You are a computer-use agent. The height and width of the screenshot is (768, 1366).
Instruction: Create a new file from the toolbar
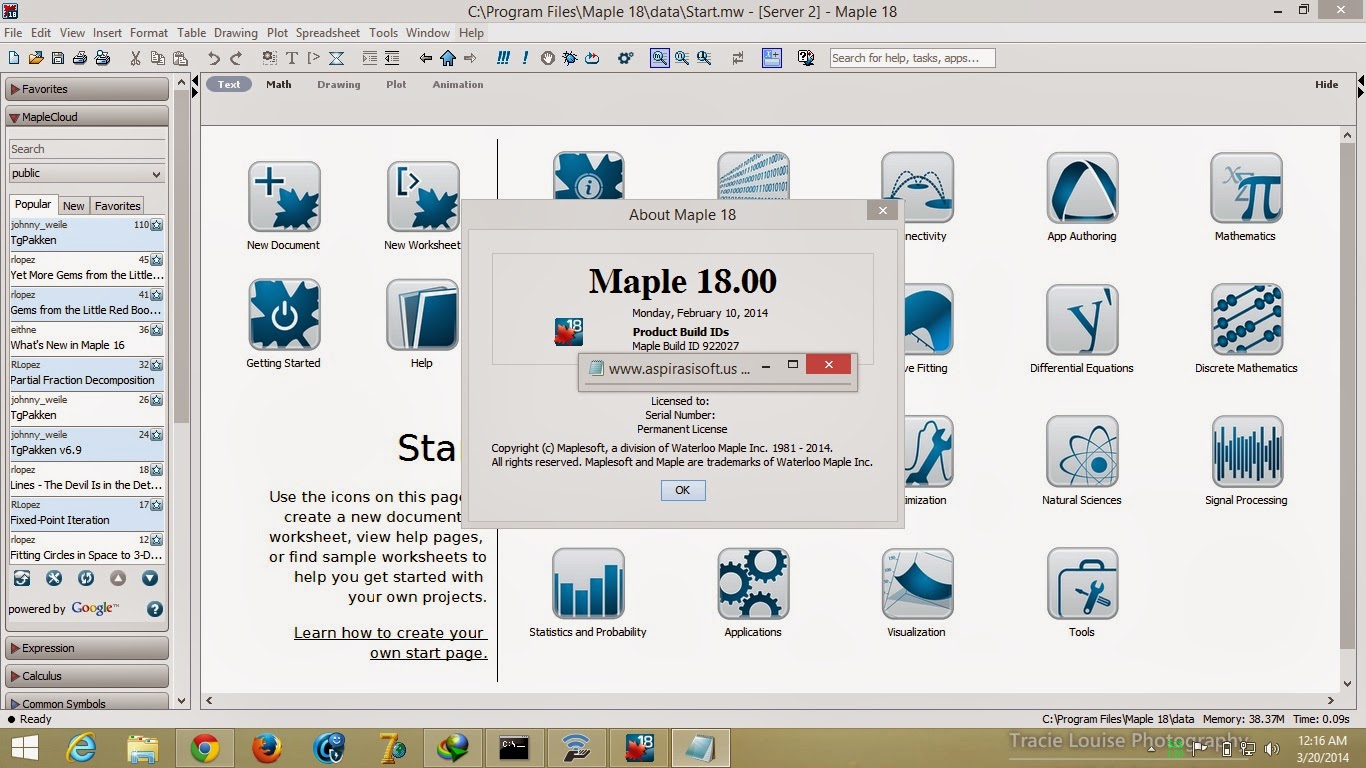pos(14,58)
